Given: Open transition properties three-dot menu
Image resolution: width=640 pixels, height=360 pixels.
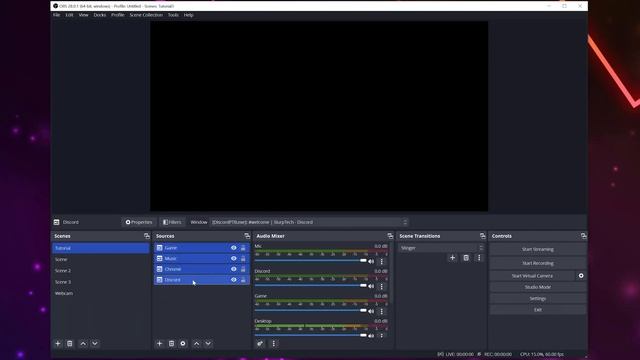Looking at the screenshot, I should (x=479, y=258).
